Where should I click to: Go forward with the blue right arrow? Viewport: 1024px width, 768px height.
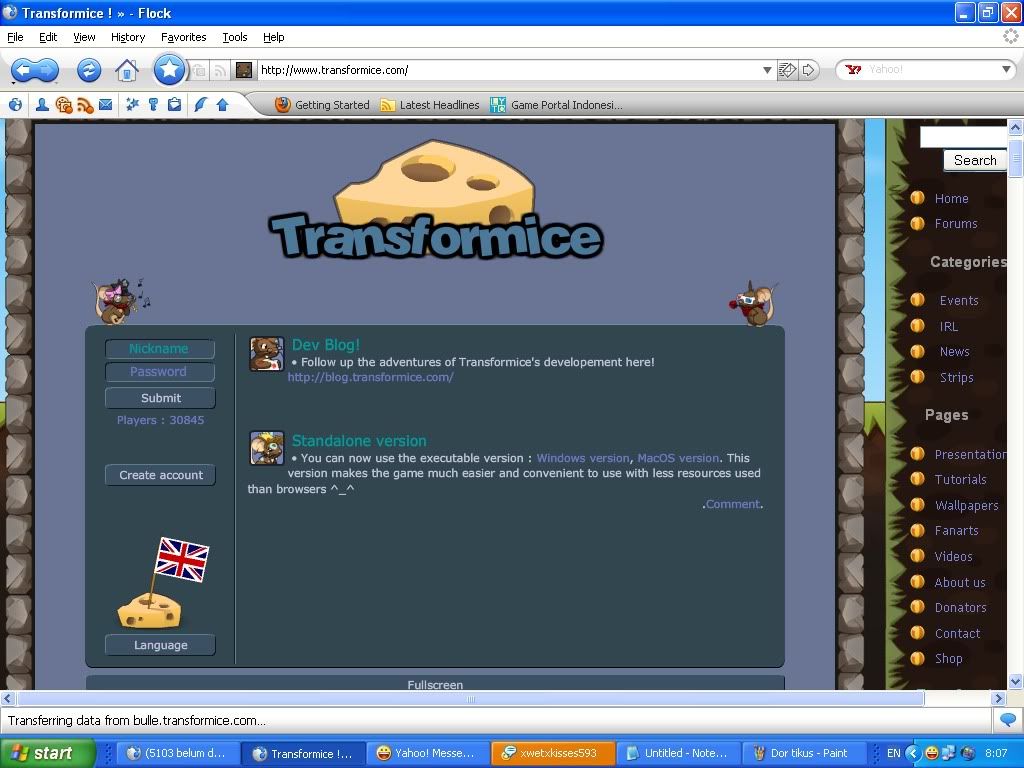click(x=47, y=69)
